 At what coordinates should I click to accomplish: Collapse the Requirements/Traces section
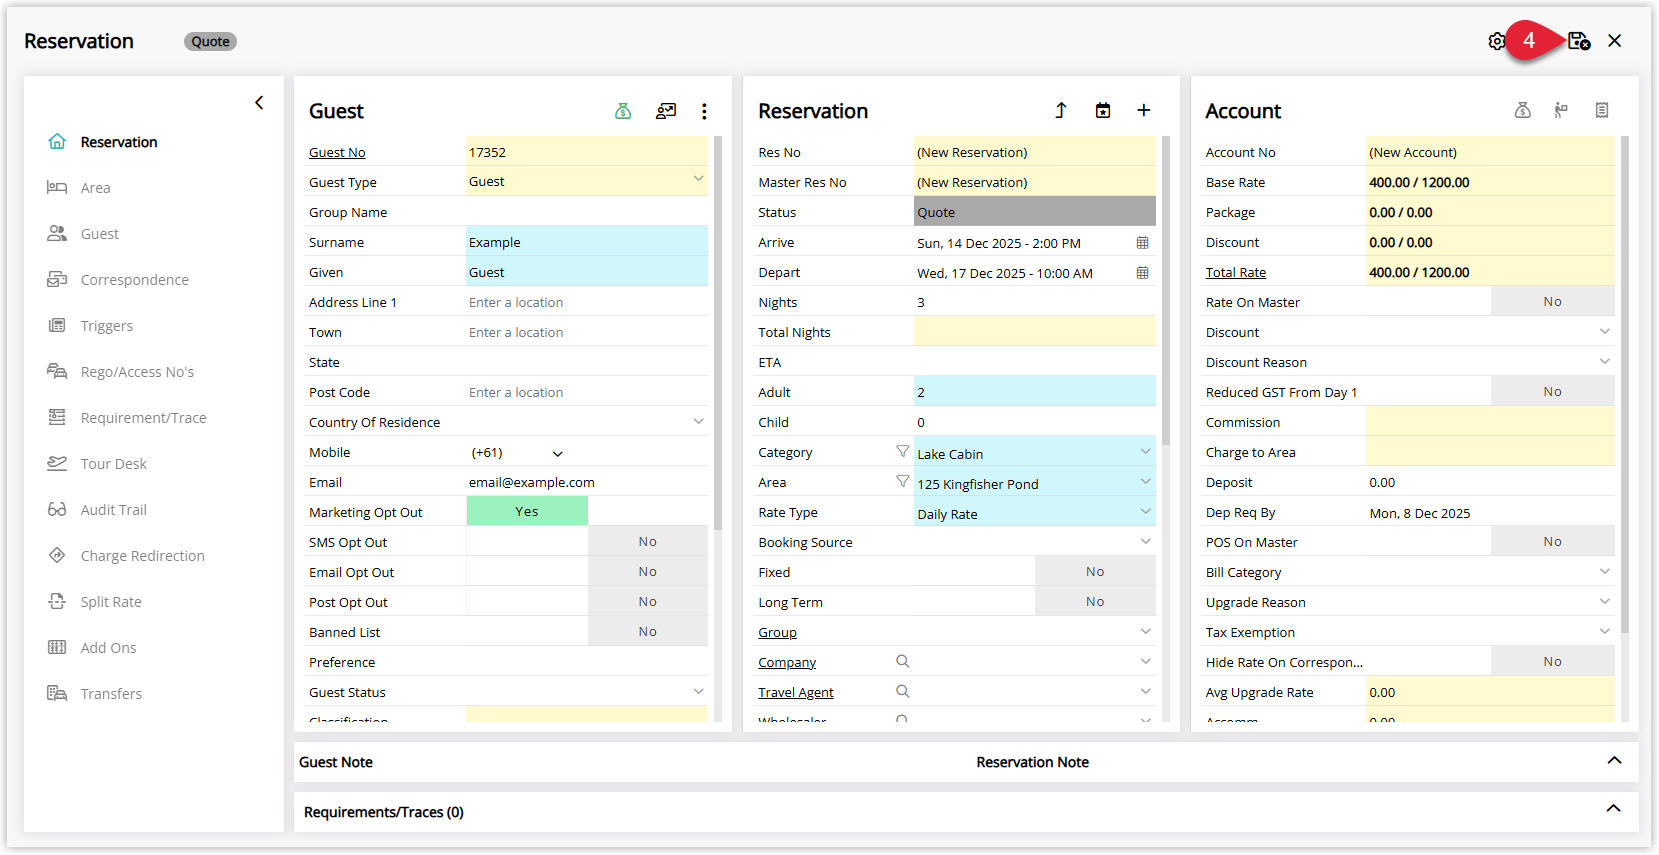[1613, 809]
